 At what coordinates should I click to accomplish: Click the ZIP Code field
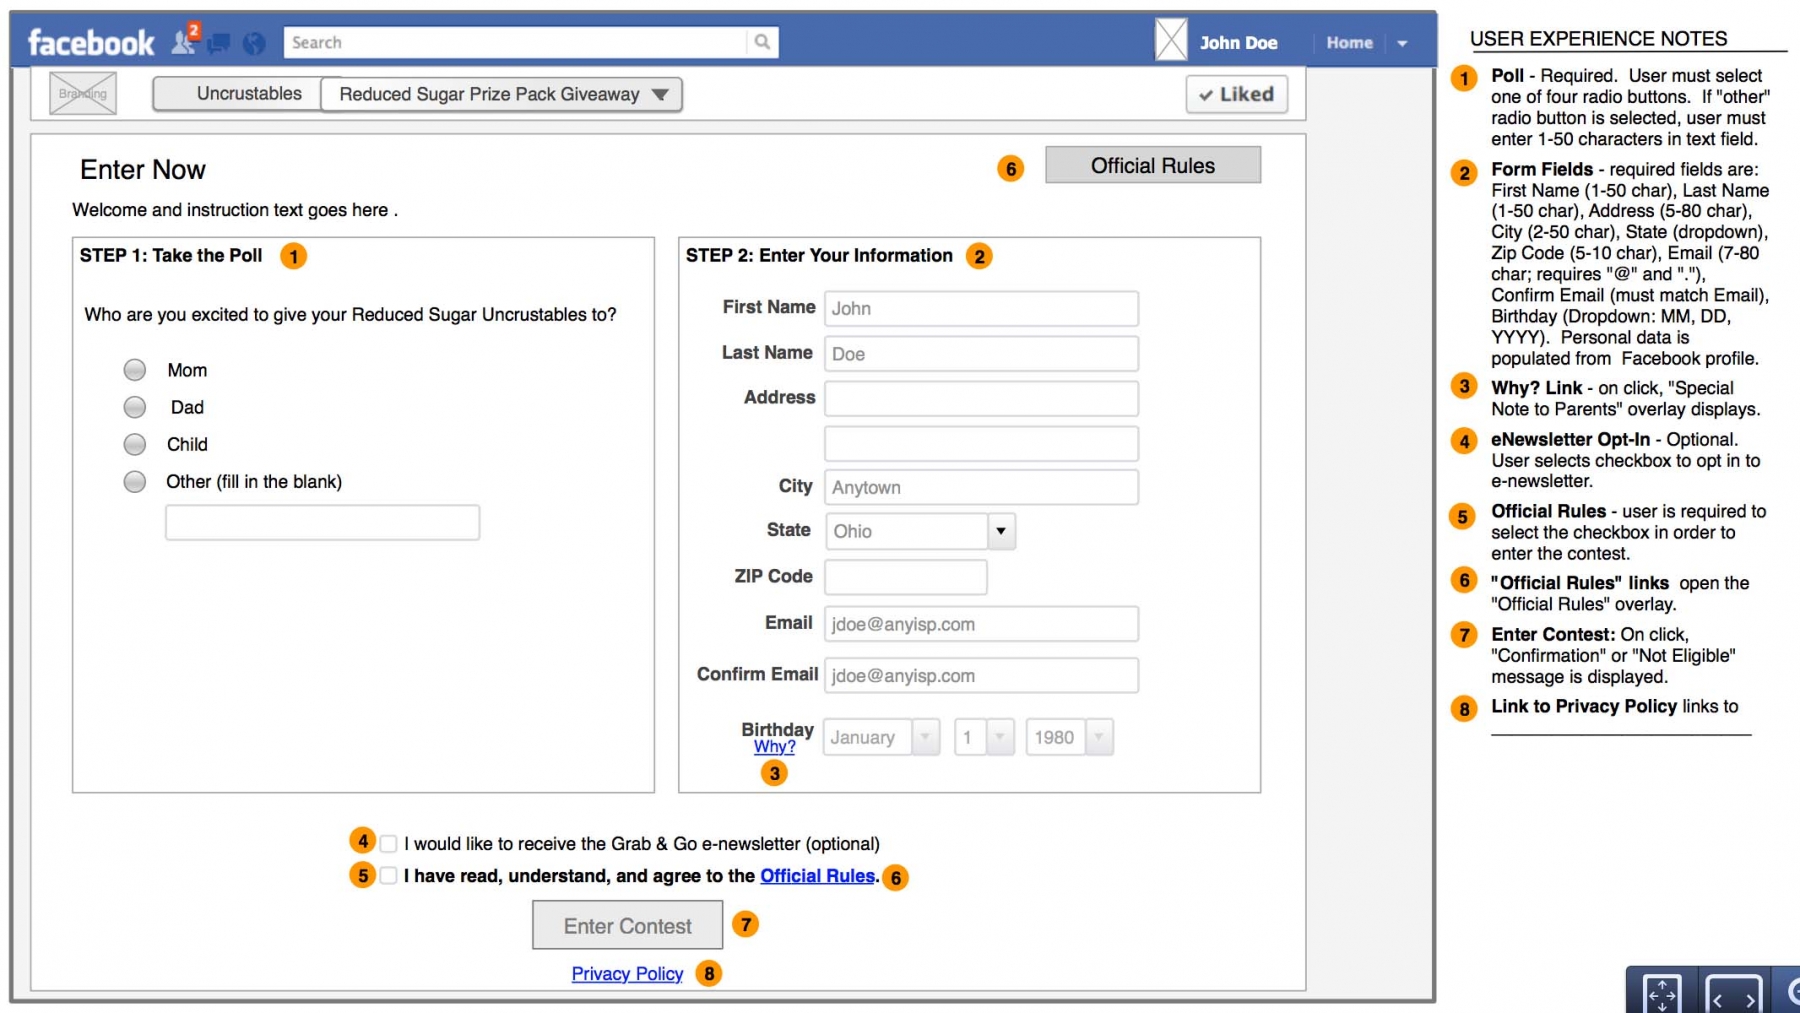pos(906,577)
